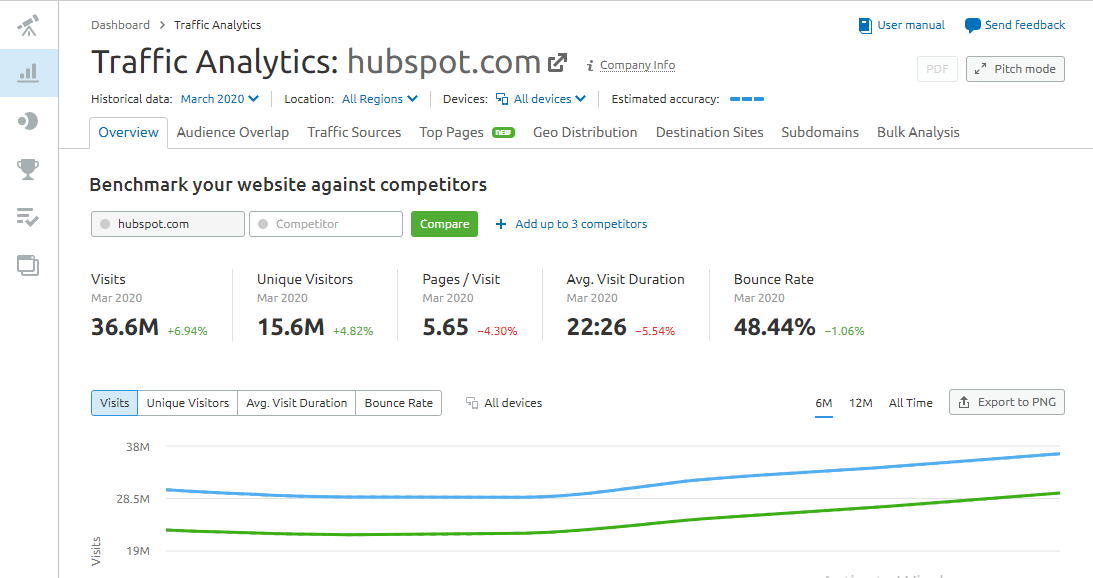
Task: Click the estimated accuracy dashes indicator
Action: pos(747,99)
